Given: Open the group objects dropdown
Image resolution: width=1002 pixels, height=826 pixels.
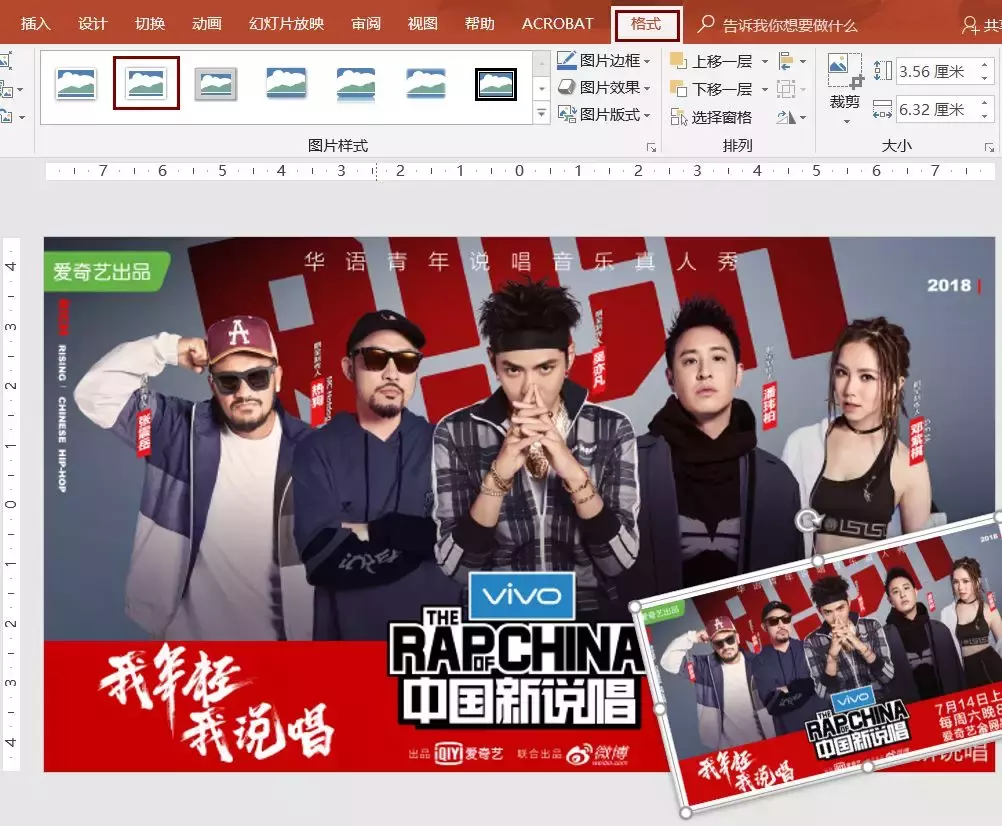Looking at the screenshot, I should (792, 89).
